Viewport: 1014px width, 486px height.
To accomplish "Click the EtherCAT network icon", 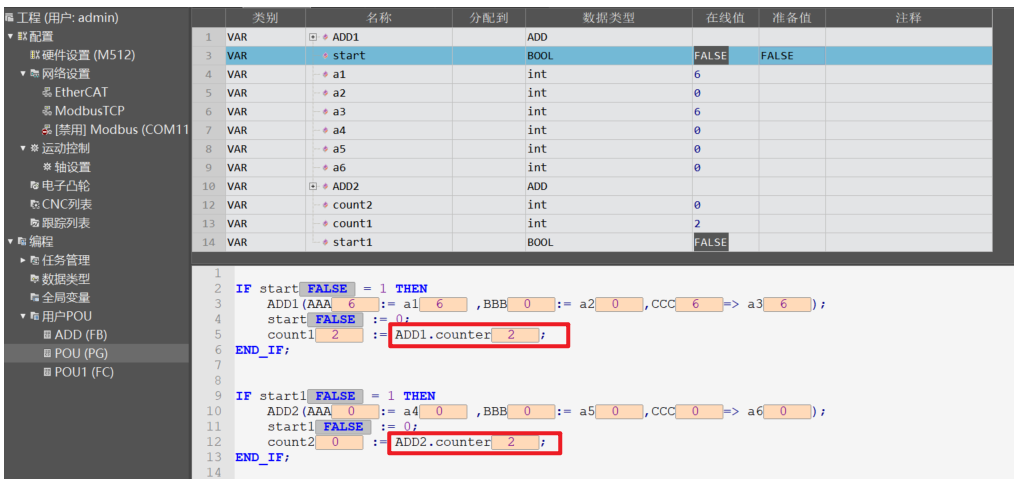I will point(46,92).
